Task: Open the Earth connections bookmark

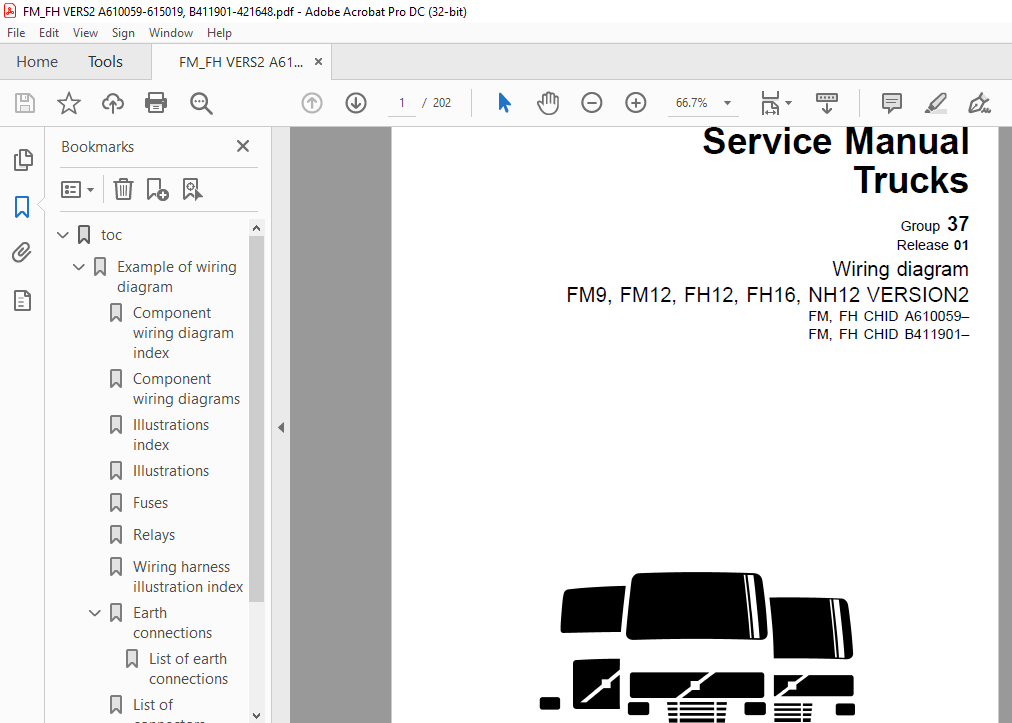Action: click(172, 623)
